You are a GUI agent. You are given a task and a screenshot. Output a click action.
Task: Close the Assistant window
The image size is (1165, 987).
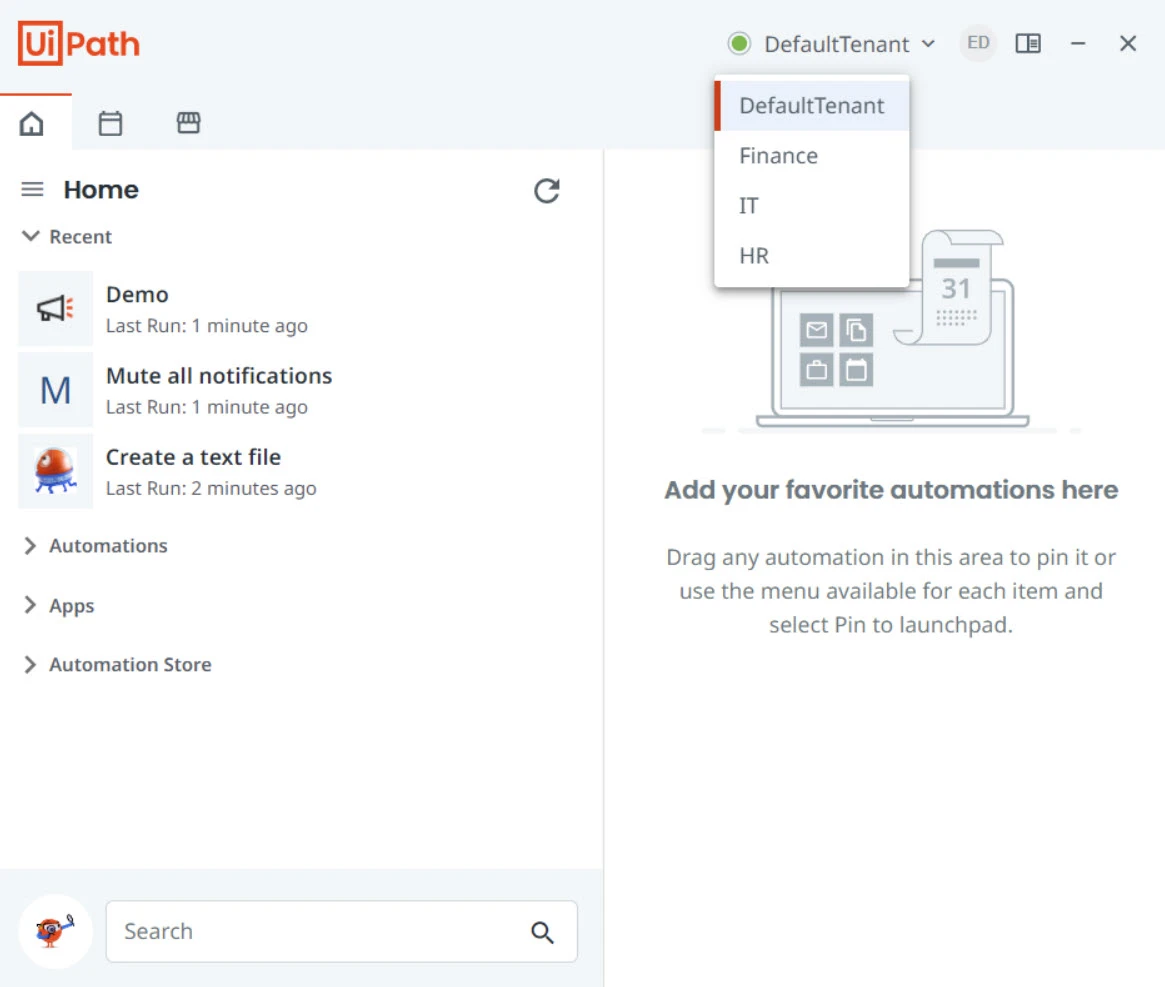click(1128, 44)
